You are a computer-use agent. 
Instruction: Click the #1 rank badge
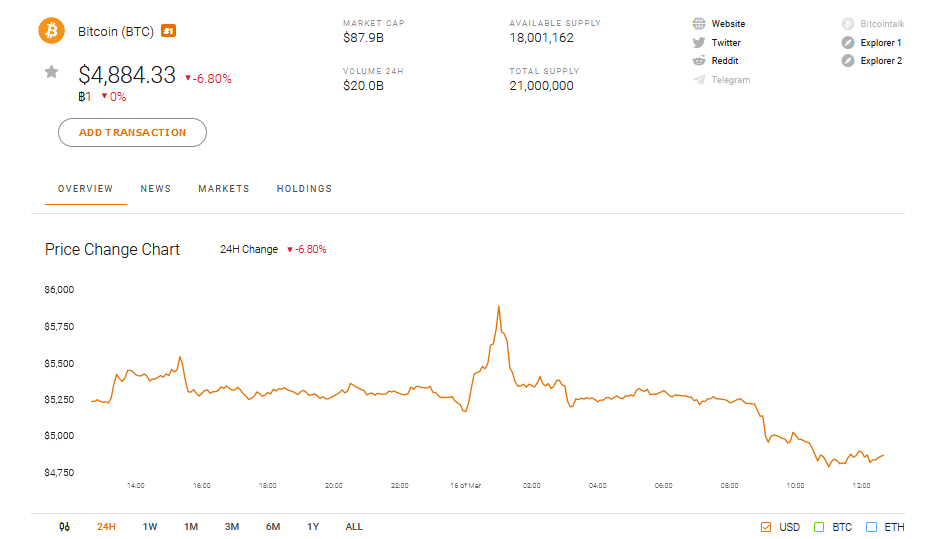coord(169,31)
